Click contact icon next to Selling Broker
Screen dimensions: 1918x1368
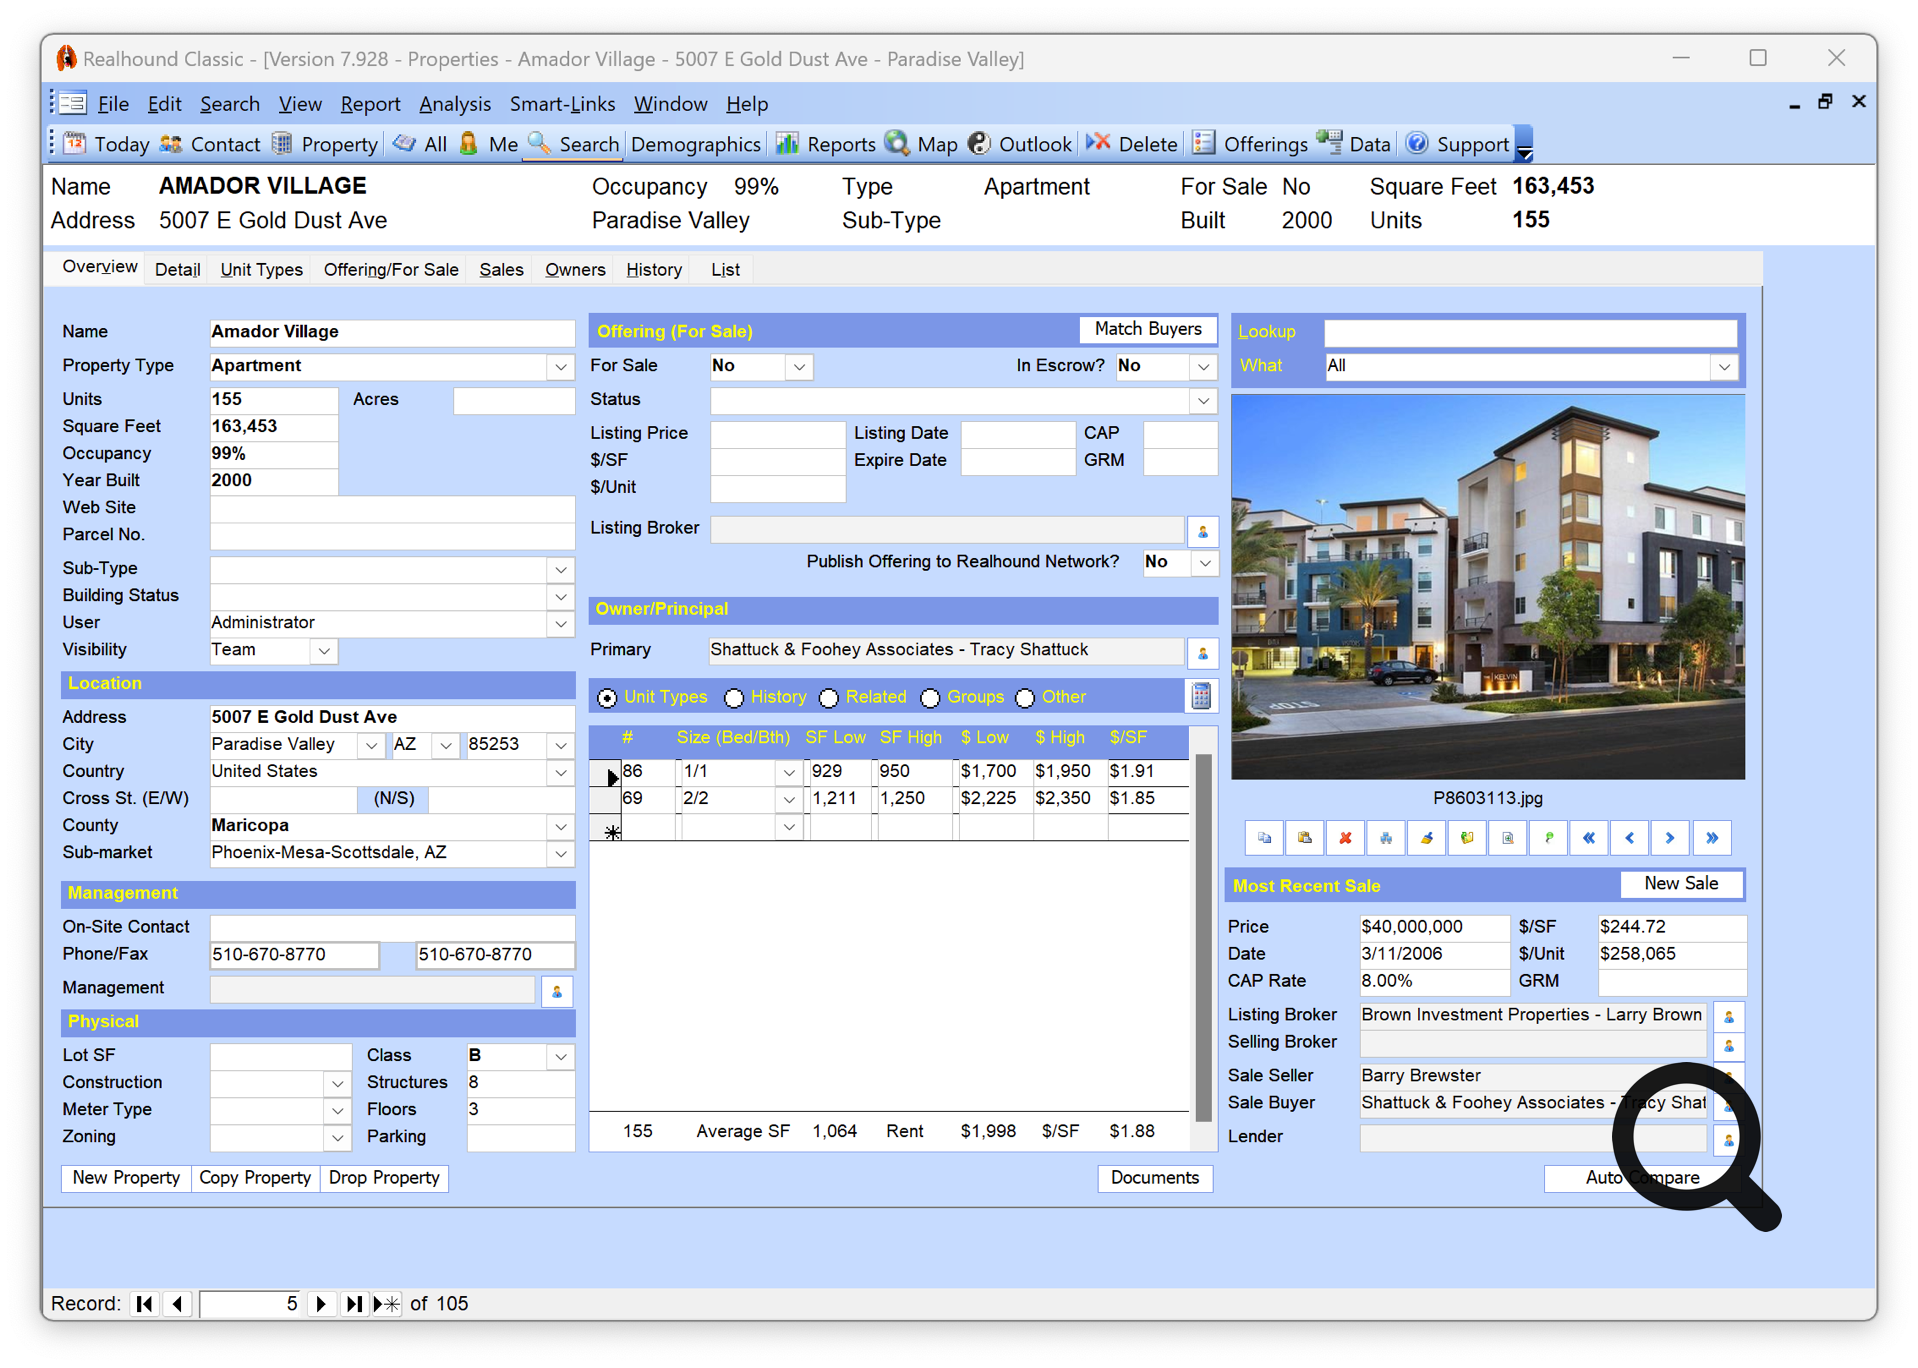click(1729, 1044)
